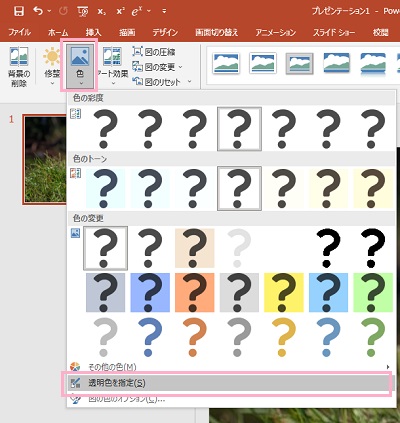Apply the light-blue background recolor preset
This screenshot has width=400, height=423.
click(328, 292)
